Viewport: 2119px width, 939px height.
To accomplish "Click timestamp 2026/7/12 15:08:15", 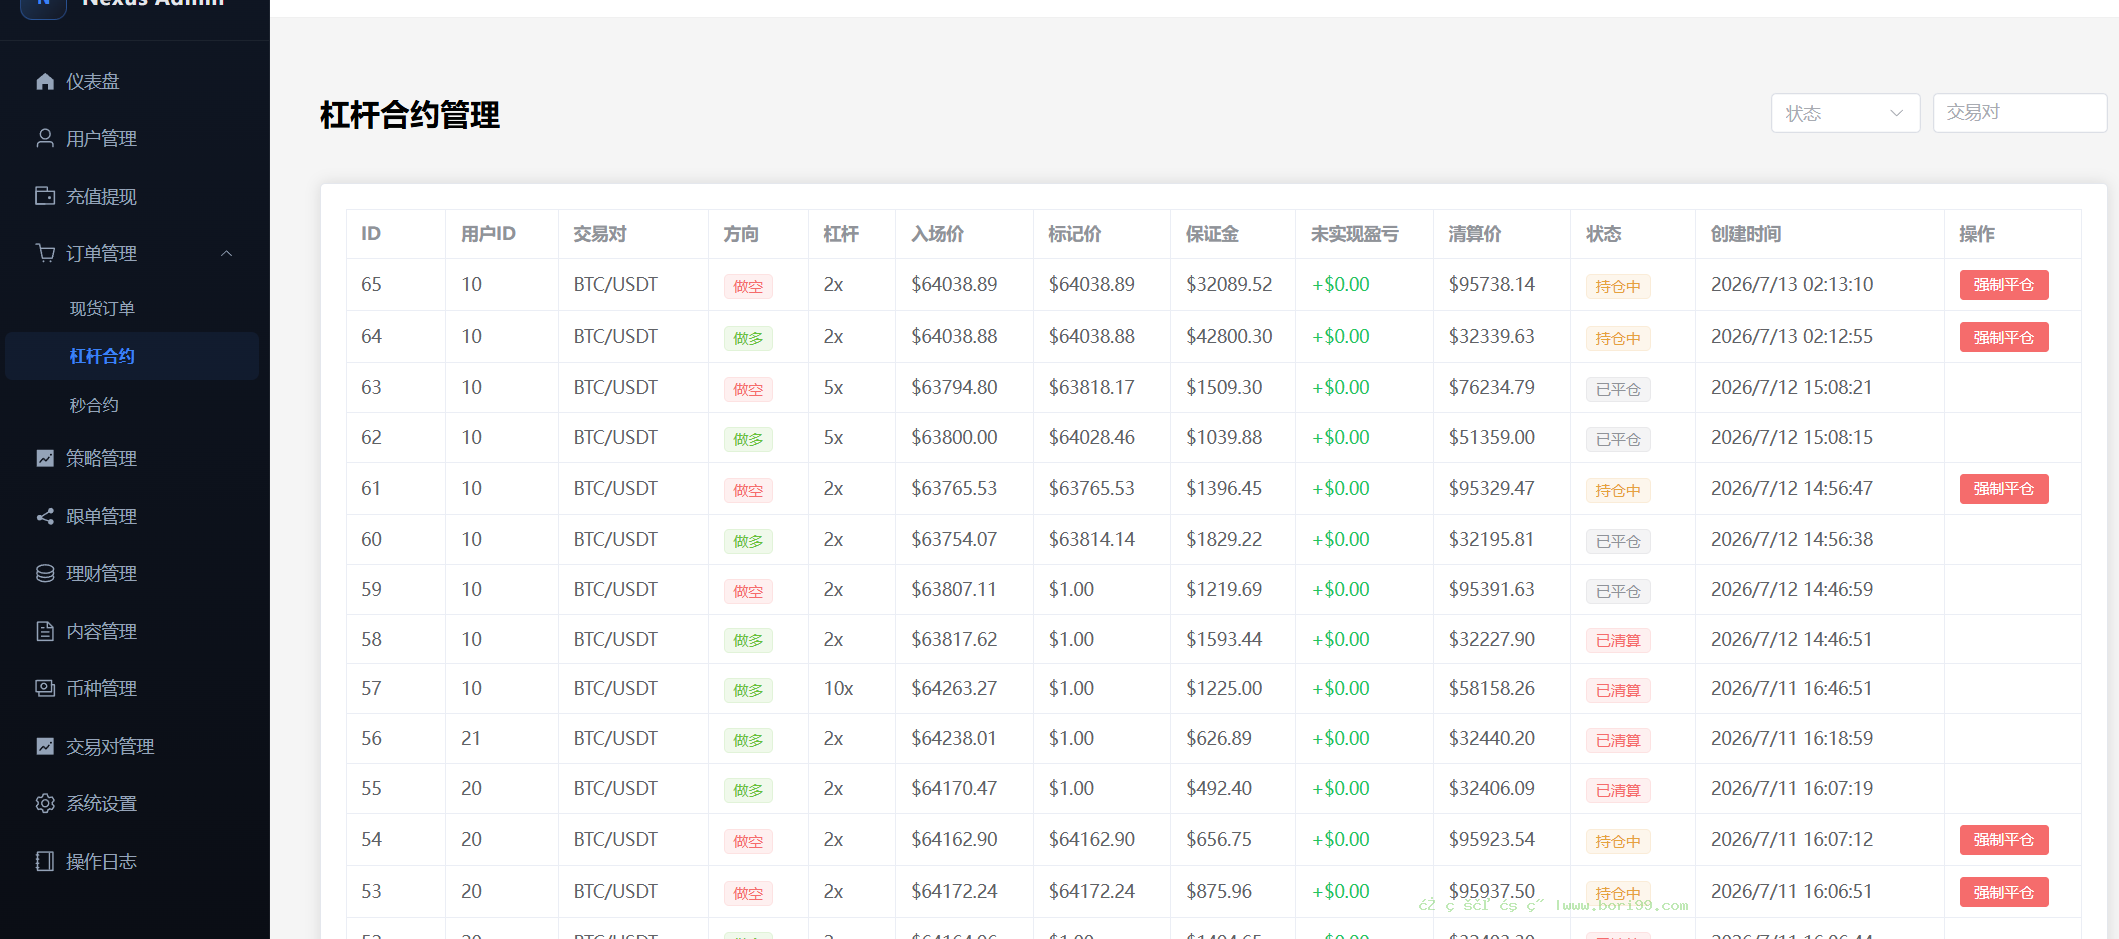I will coord(1792,437).
